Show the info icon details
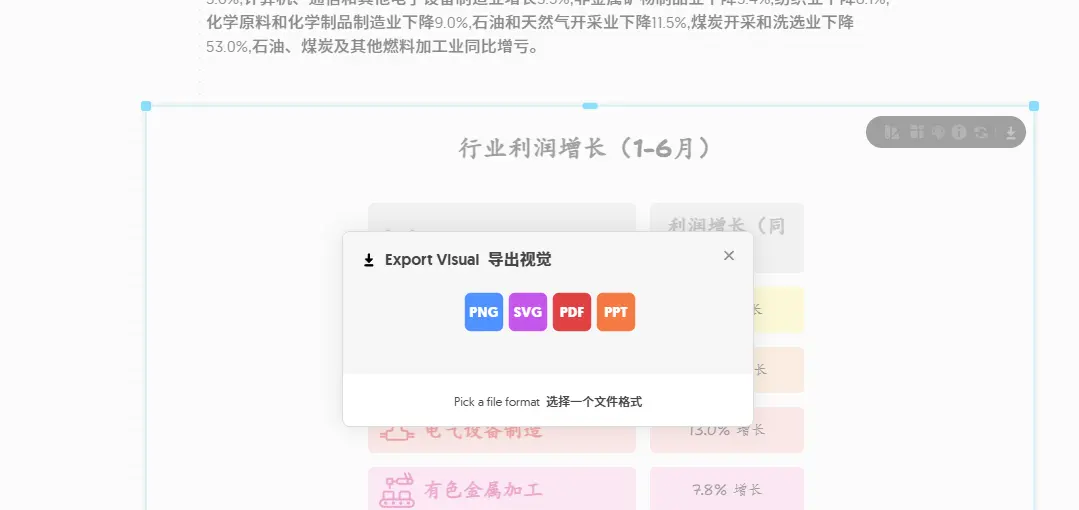This screenshot has height=510, width=1079. [x=959, y=132]
